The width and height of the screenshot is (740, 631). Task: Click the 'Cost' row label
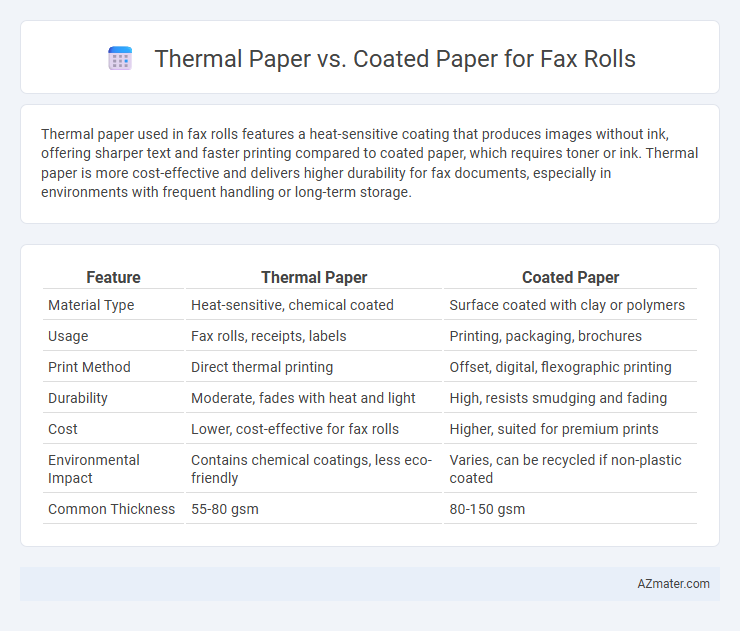point(63,429)
